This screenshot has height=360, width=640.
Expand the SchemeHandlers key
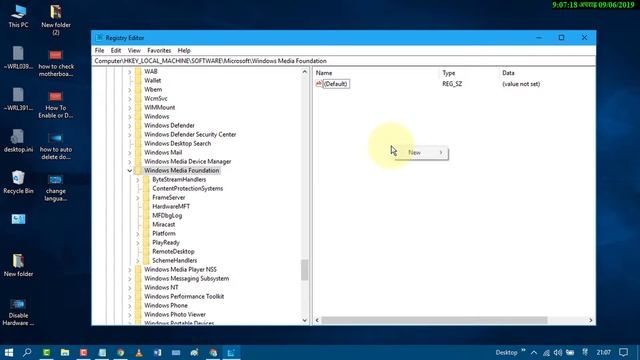pos(138,260)
